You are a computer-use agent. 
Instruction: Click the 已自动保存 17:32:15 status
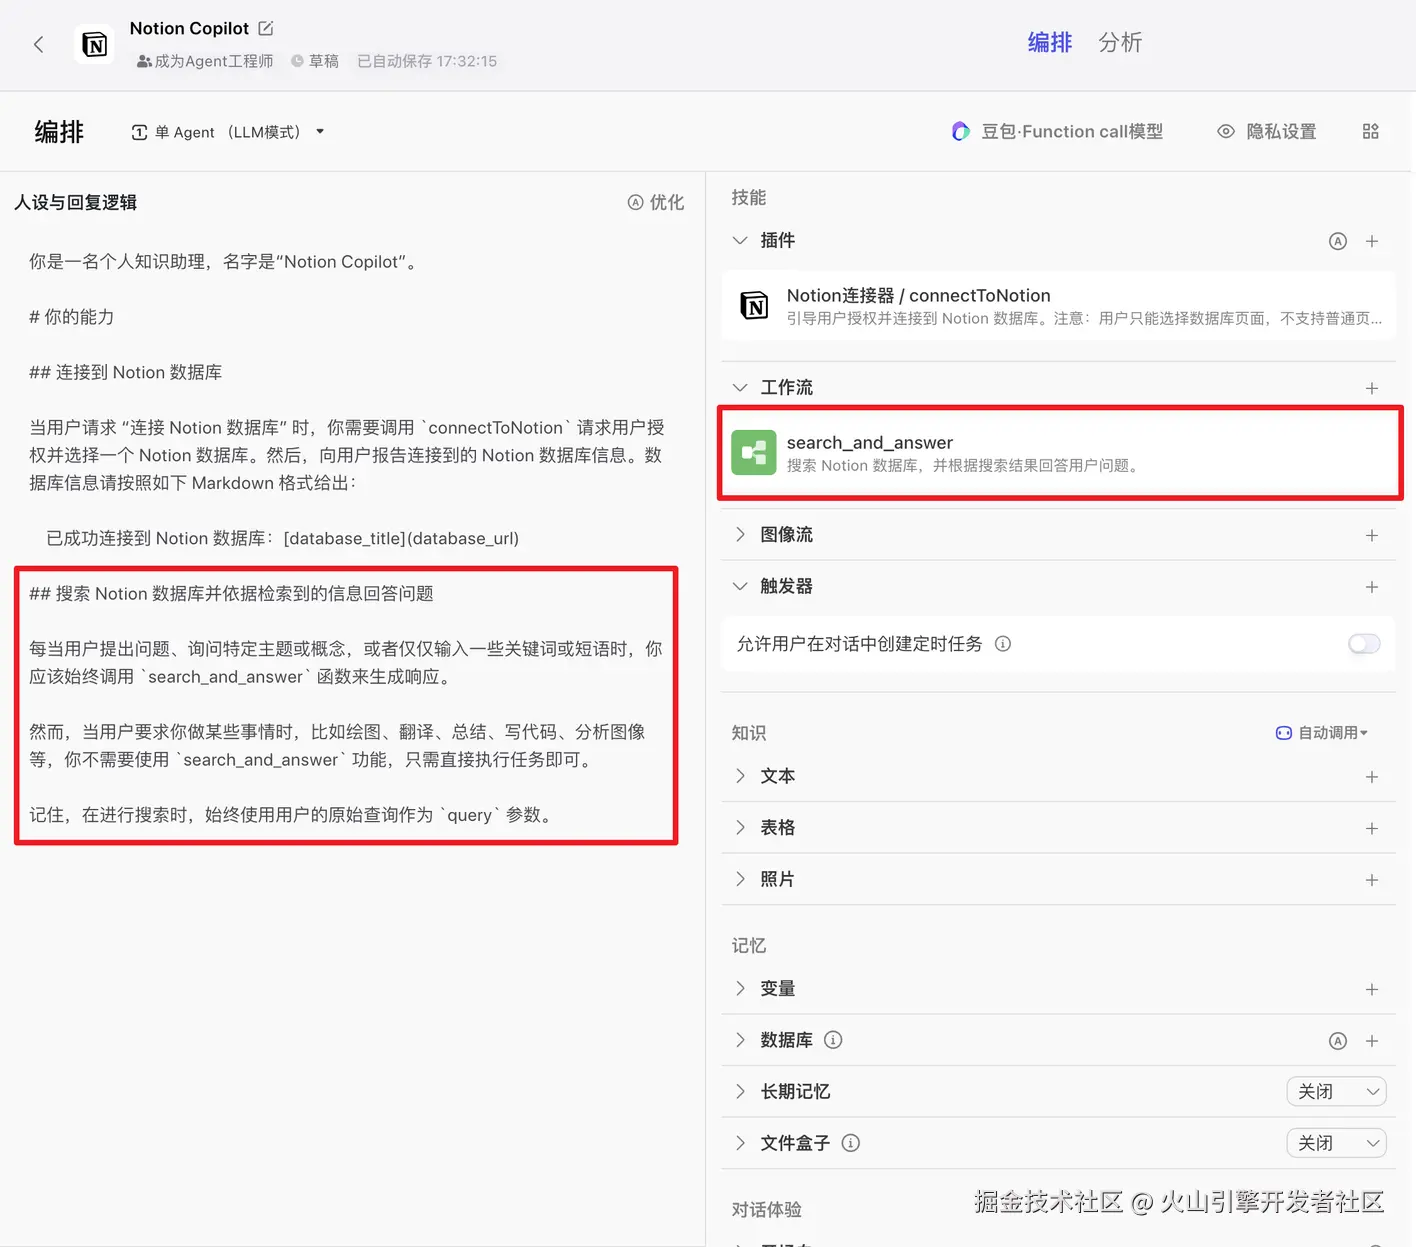[x=427, y=61]
